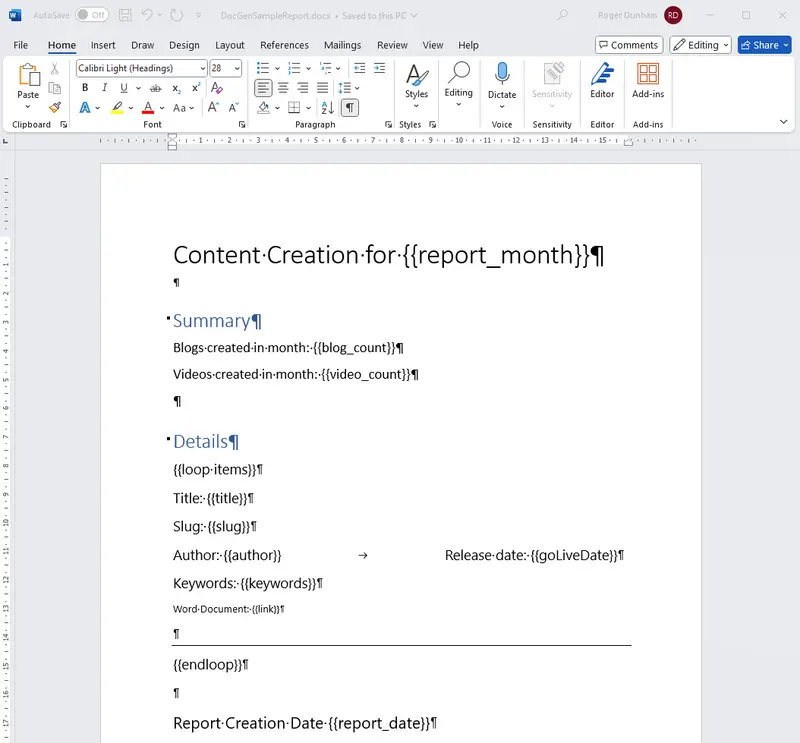800x743 pixels.
Task: Apply subscript formatting
Action: [x=176, y=88]
